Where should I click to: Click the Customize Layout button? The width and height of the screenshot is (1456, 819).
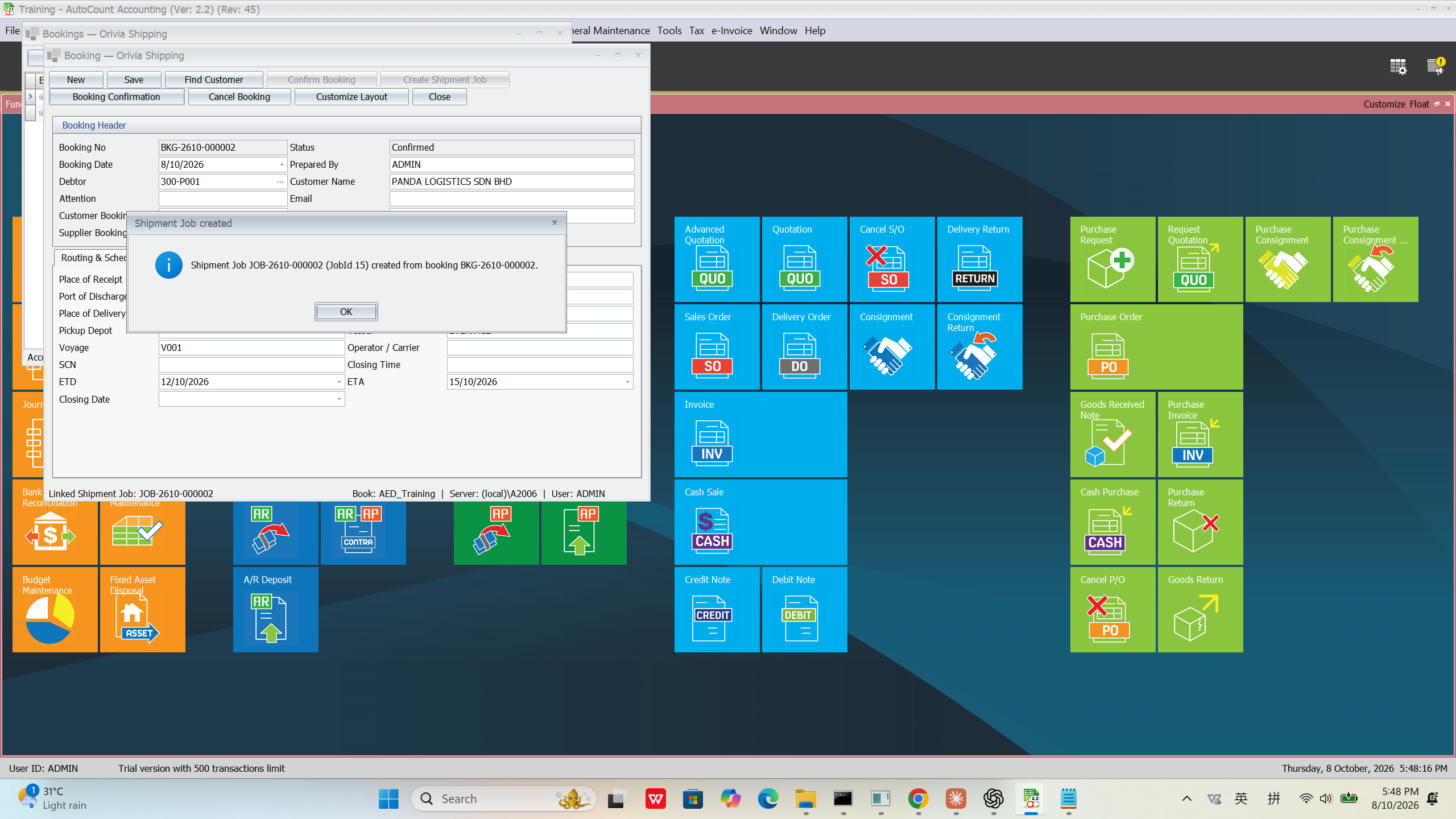coord(352,97)
